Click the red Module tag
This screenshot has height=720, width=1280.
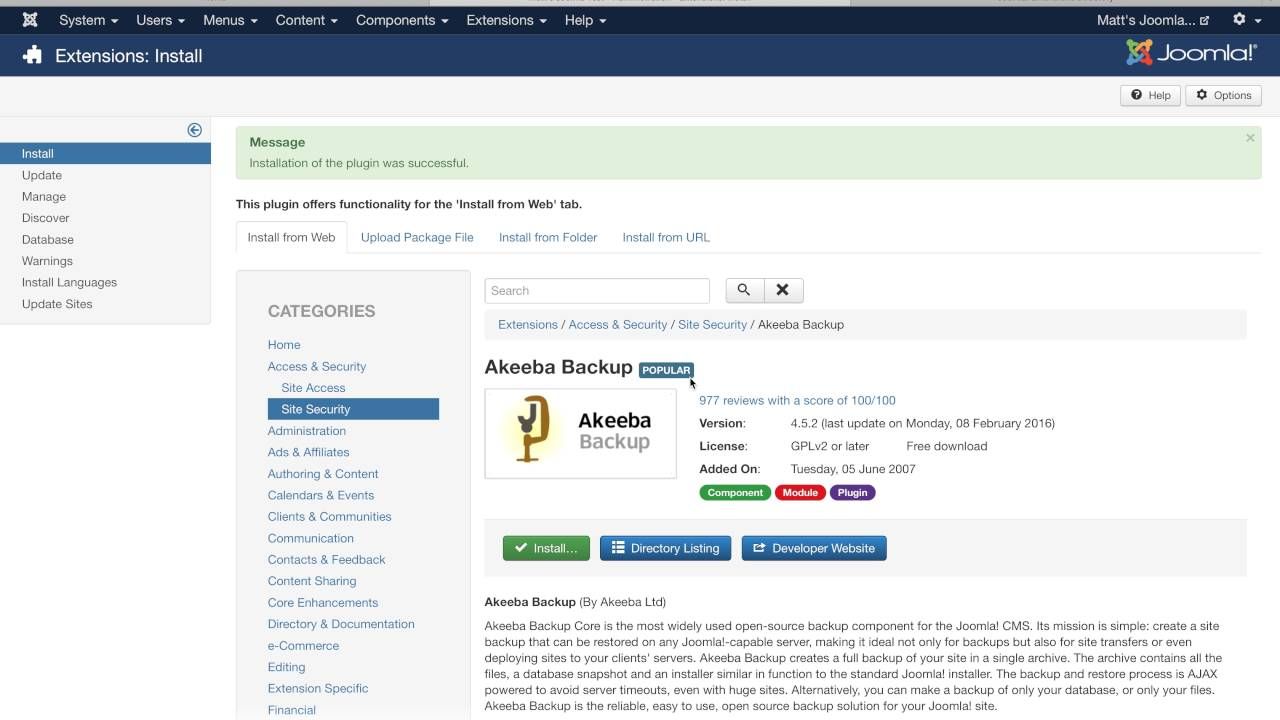point(800,492)
